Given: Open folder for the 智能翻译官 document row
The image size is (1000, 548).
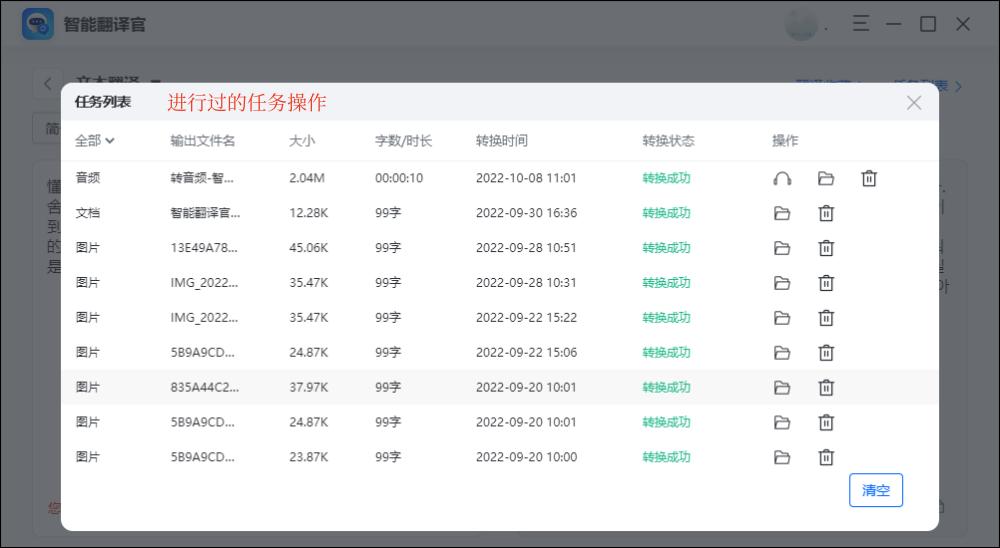Looking at the screenshot, I should (x=782, y=213).
